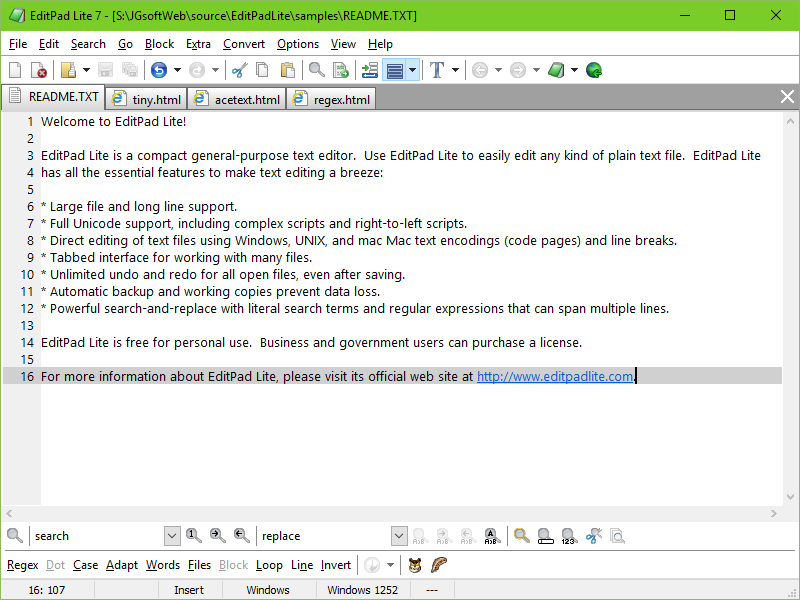Open the Convert menu

pos(244,44)
